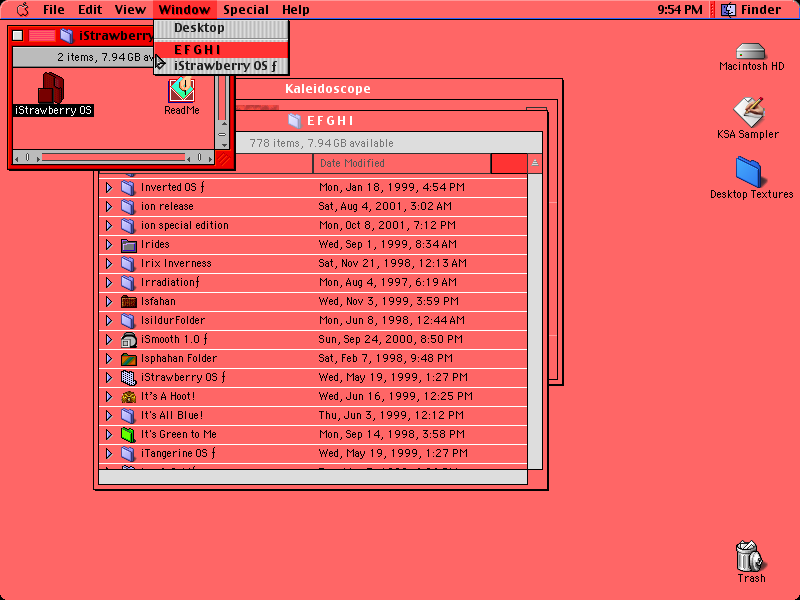Choose Desktop from the Window menu
800x600 pixels.
(221, 28)
